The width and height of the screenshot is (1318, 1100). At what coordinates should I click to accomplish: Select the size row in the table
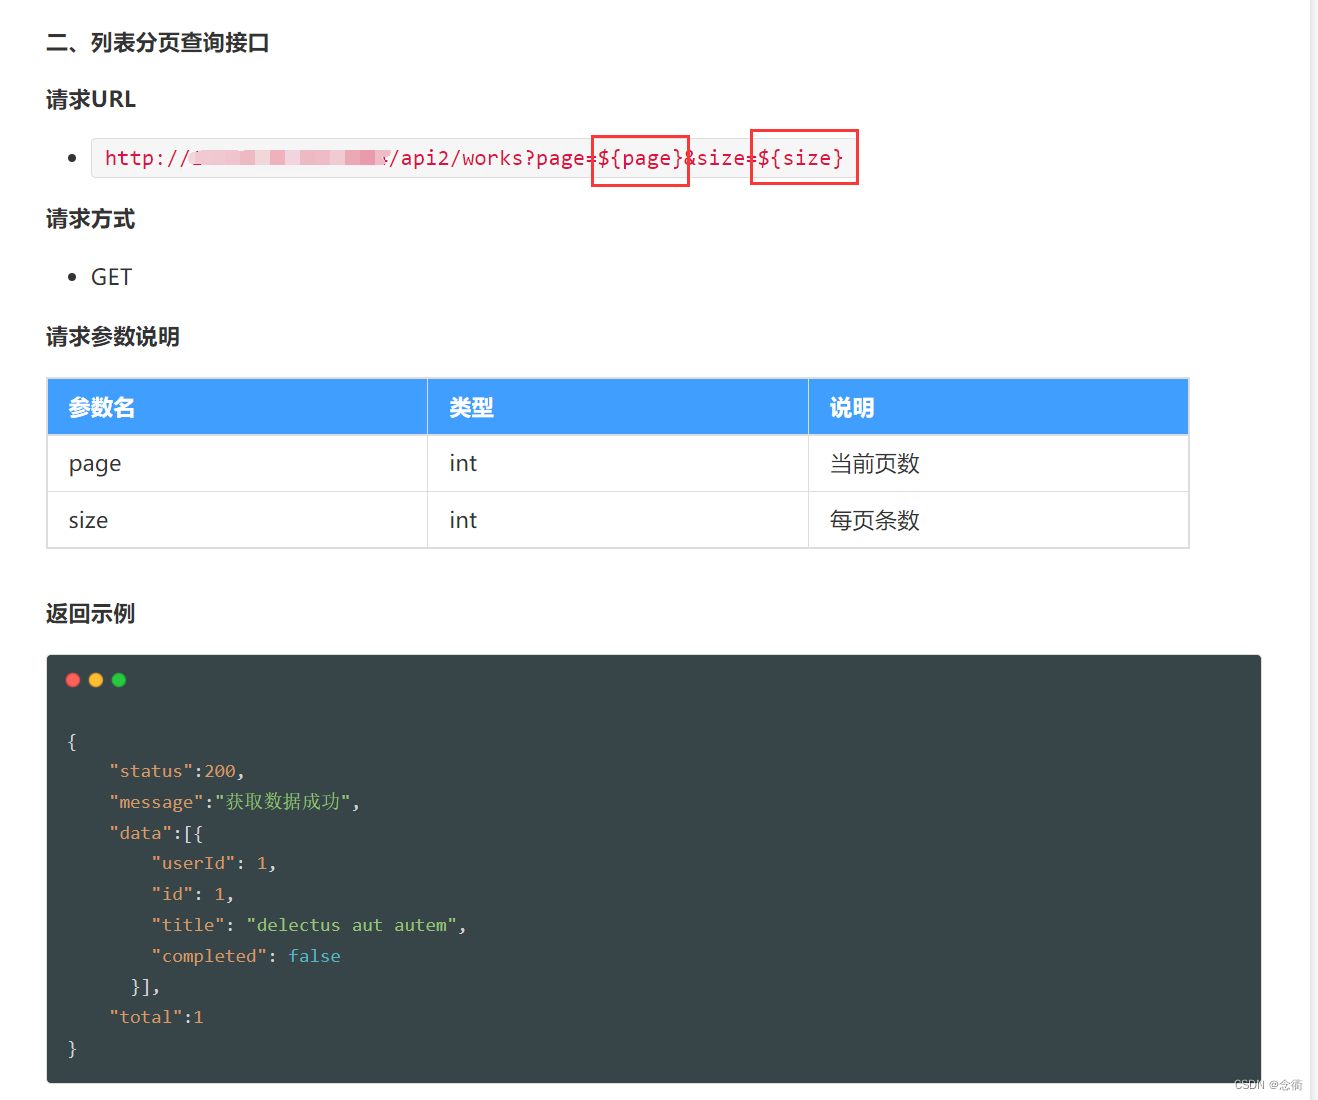pyautogui.click(x=88, y=520)
